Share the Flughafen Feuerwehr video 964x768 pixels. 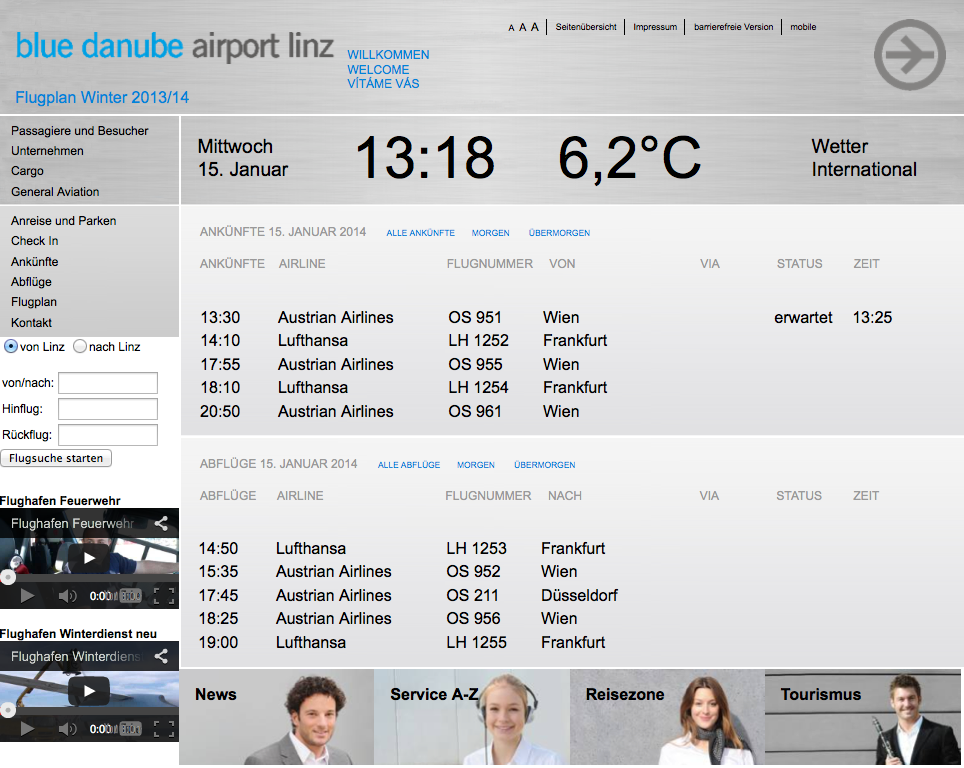point(161,523)
